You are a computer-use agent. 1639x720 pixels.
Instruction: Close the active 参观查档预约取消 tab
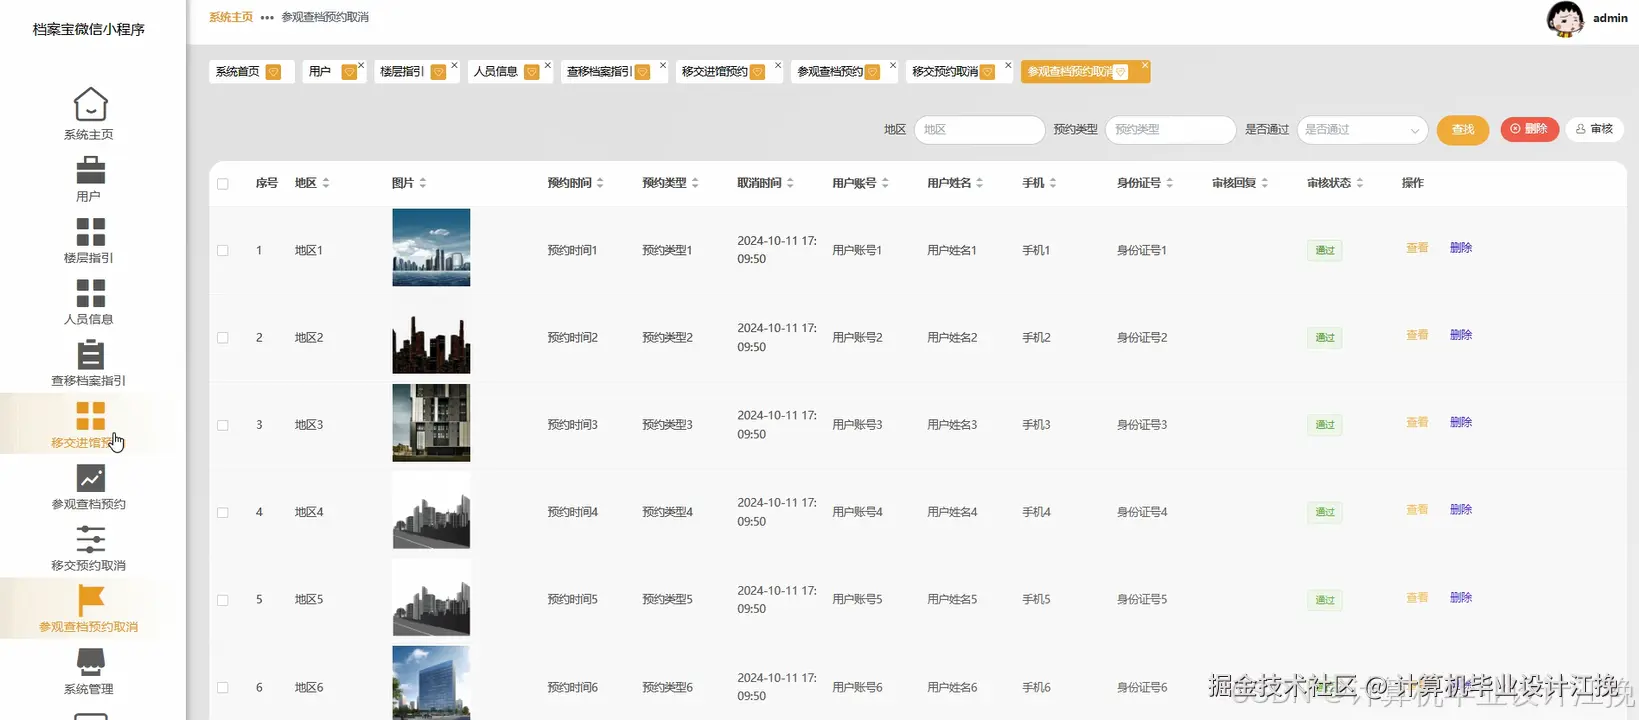click(1145, 65)
